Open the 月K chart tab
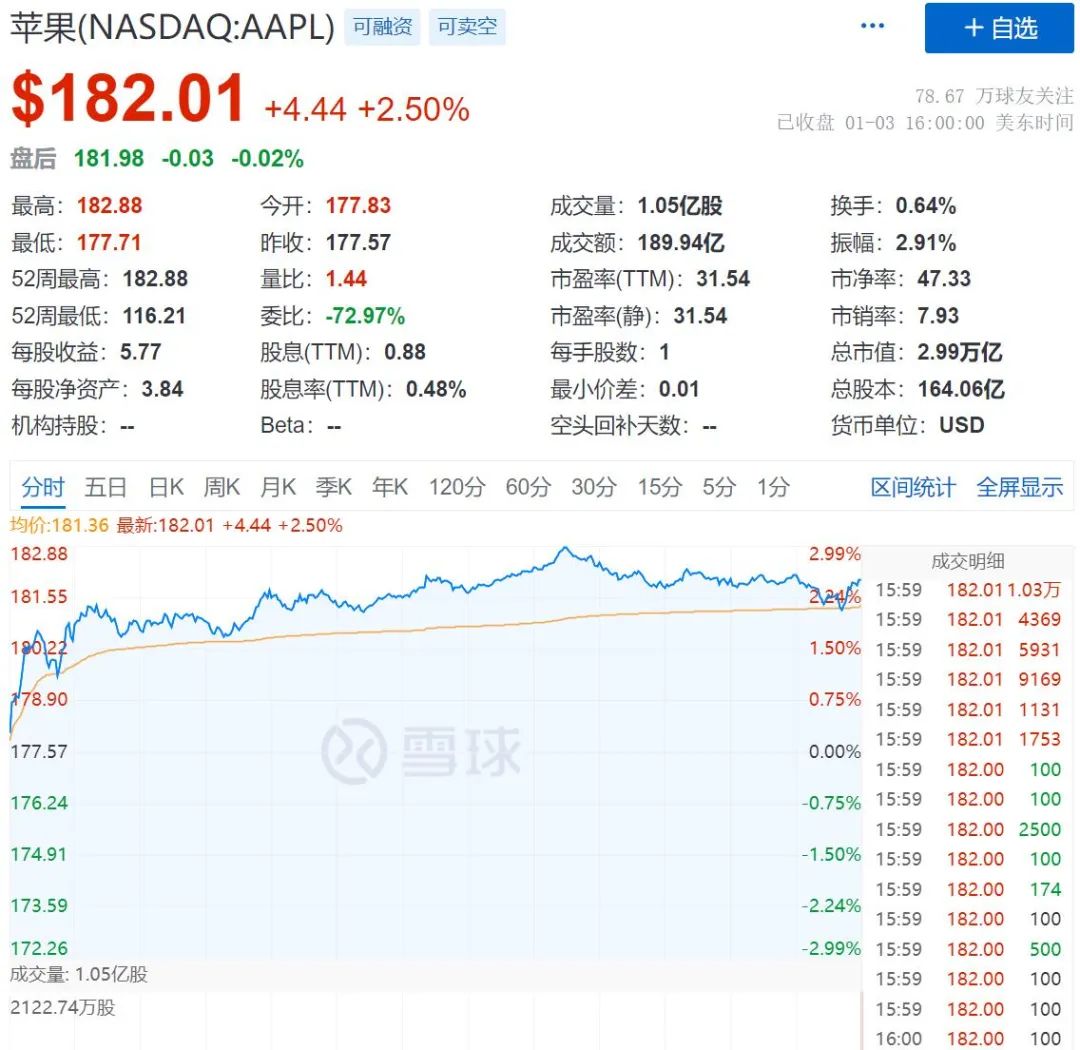1080x1050 pixels. coord(278,487)
